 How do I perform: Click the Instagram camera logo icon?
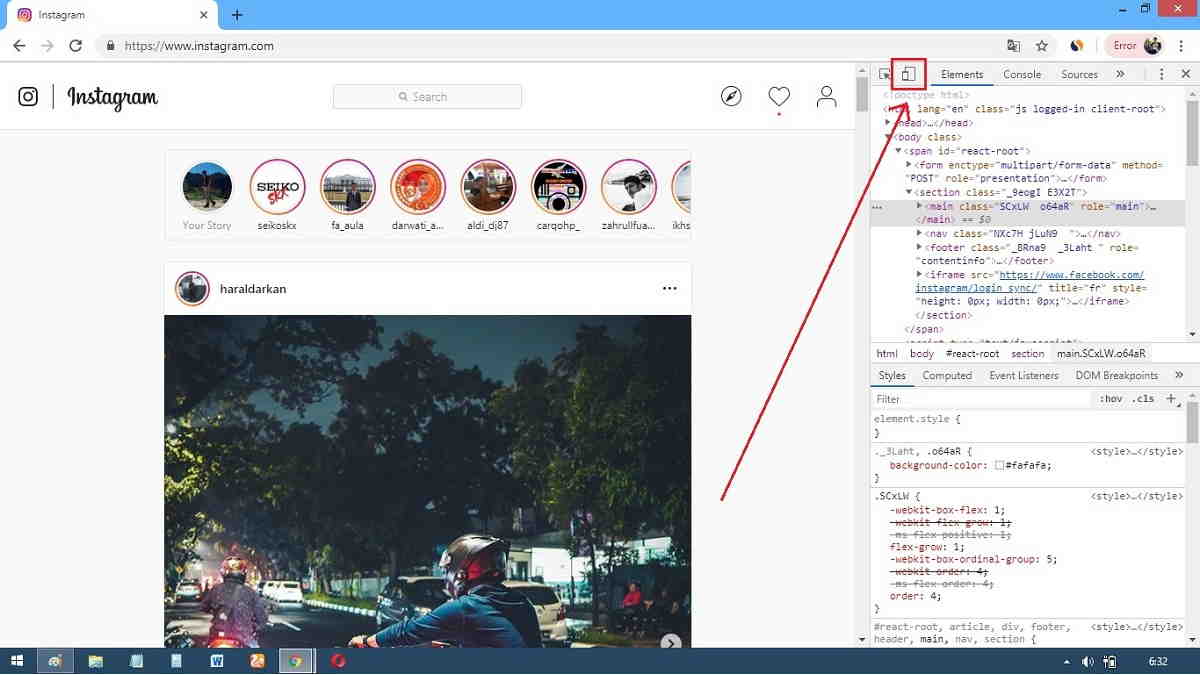29,96
